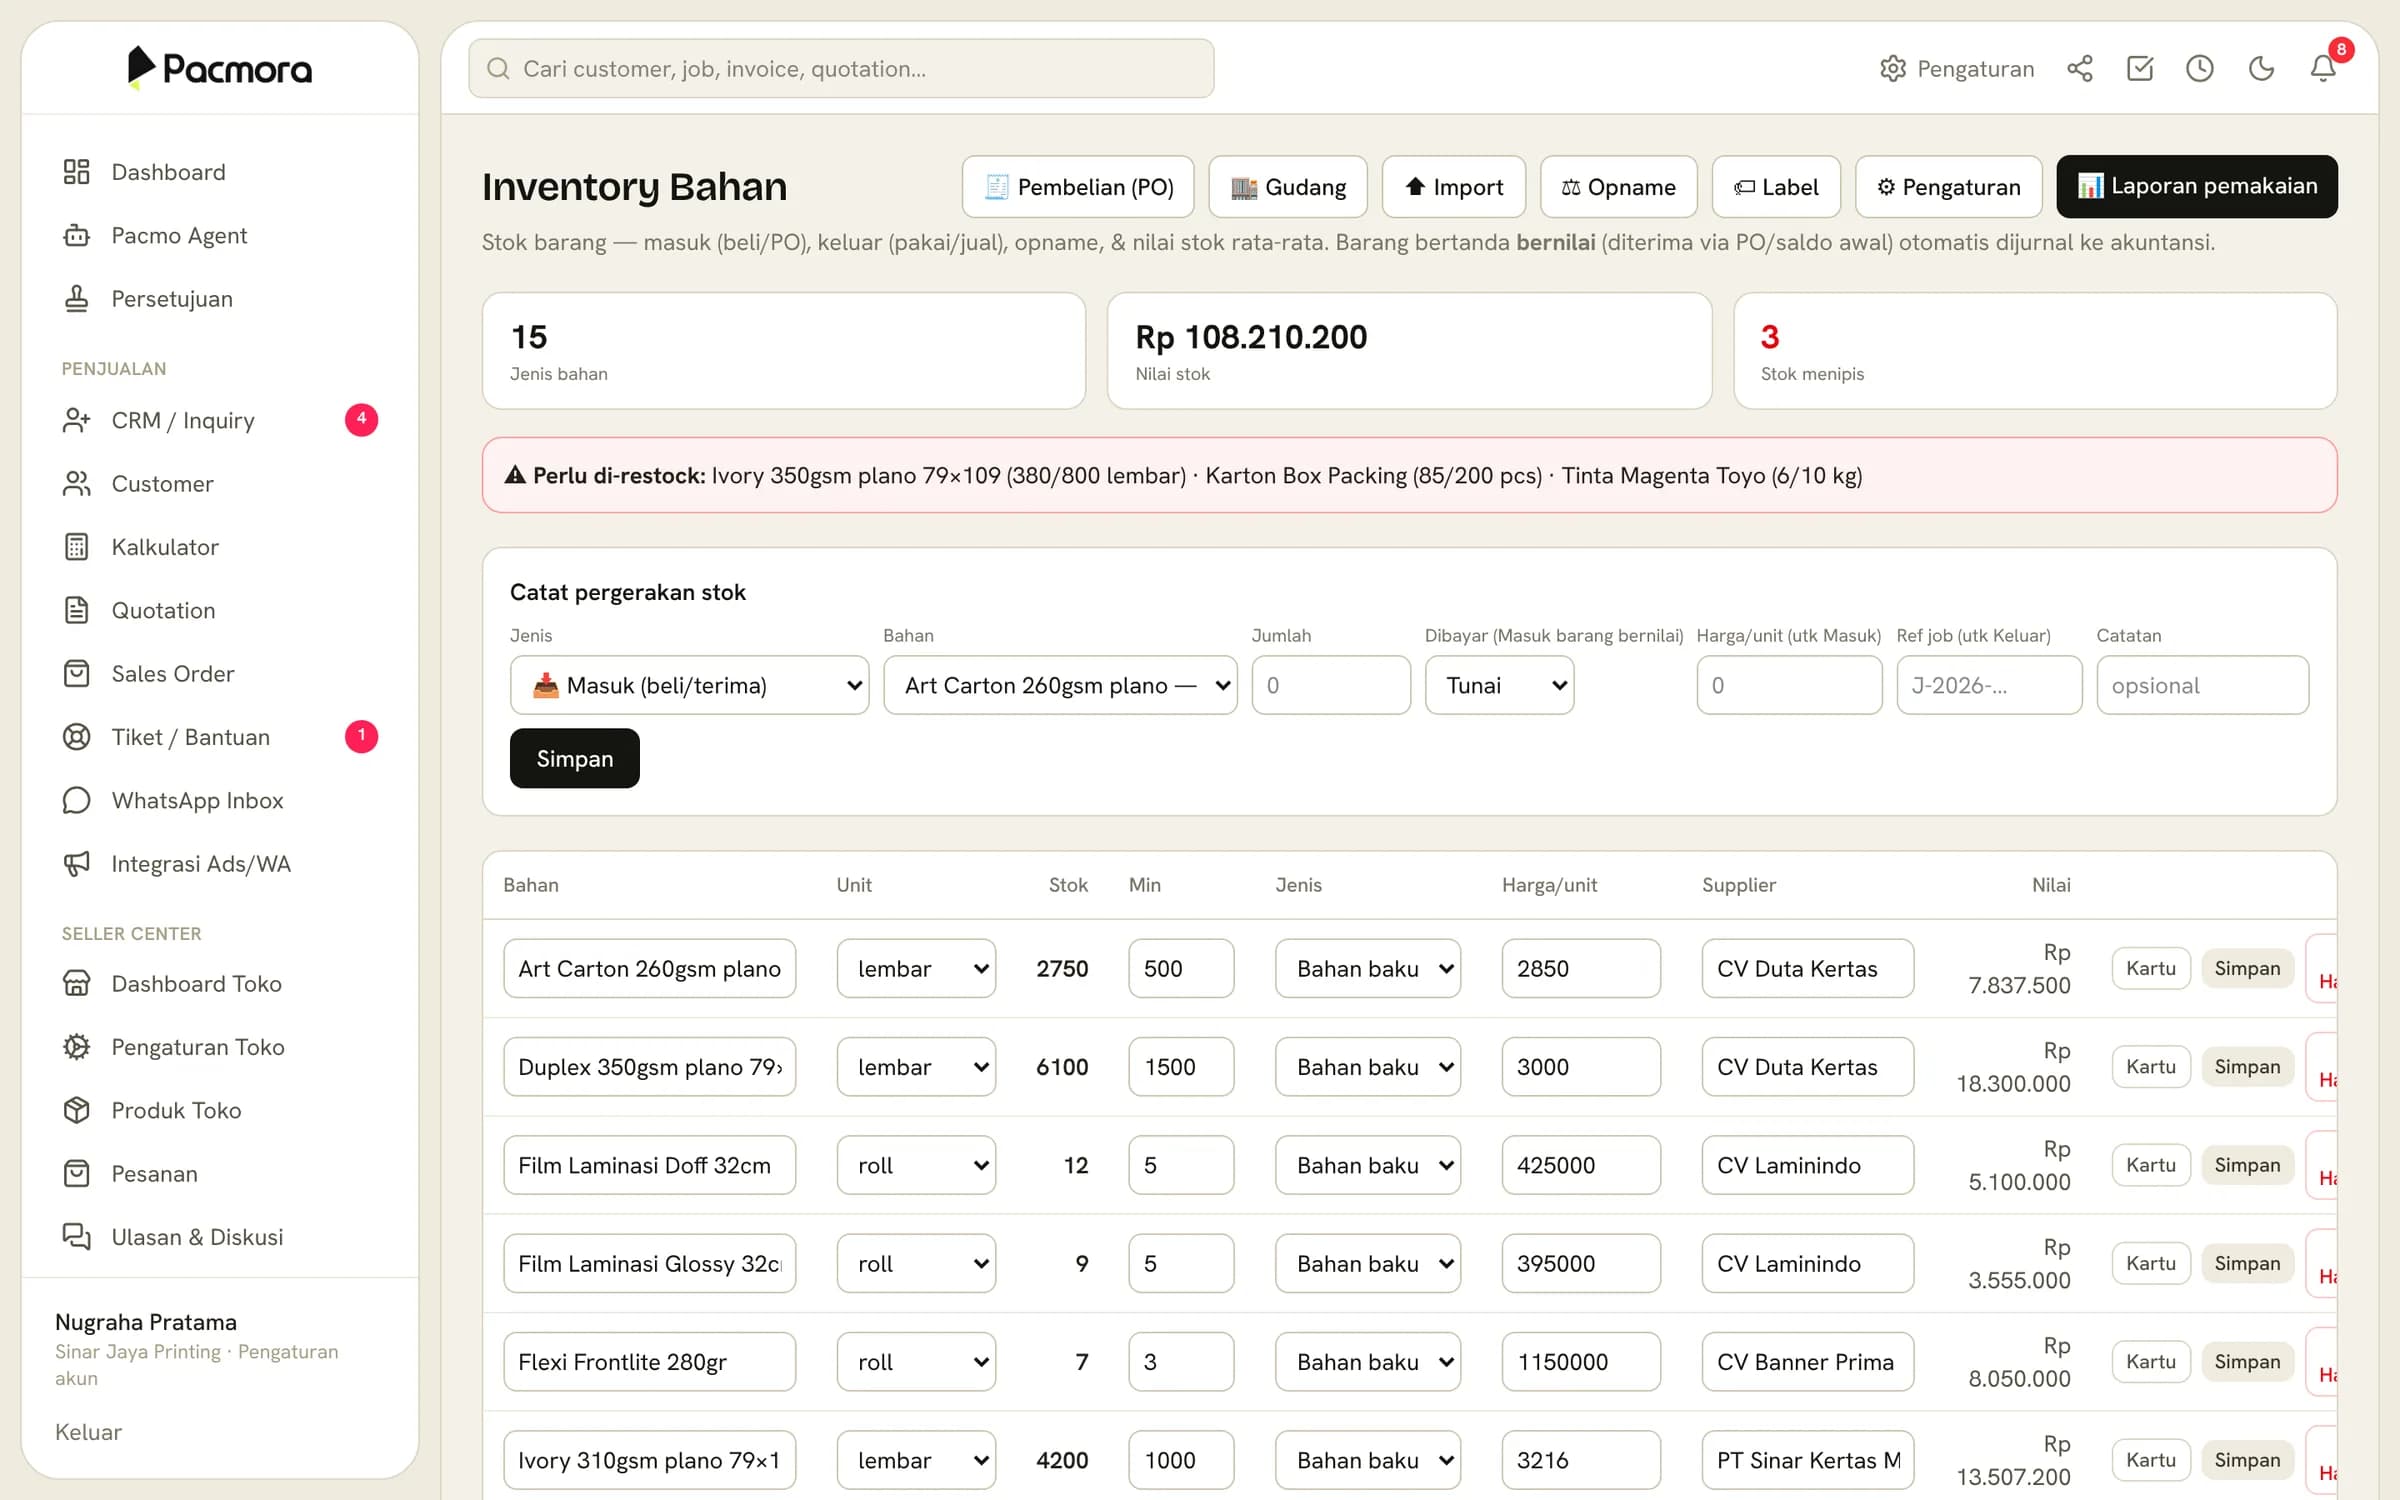Edit Harga/unit for Art Carton 260gsm
The image size is (2400, 1500).
pos(1581,968)
